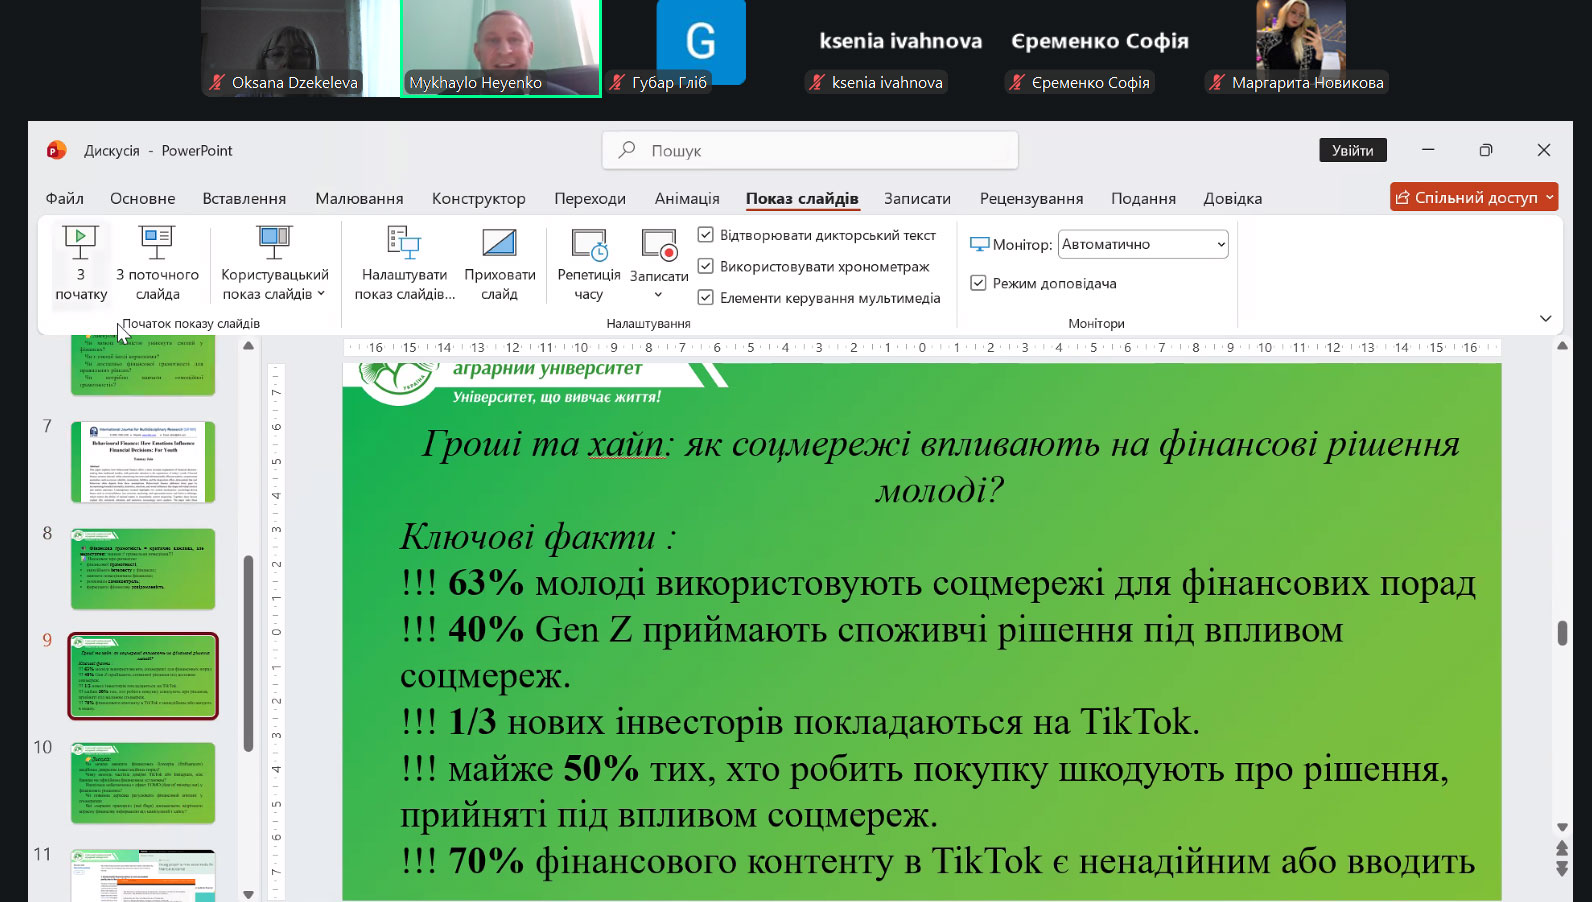1592x902 pixels.
Task: Click the Налаштувати показ слайдів icon
Action: click(404, 243)
